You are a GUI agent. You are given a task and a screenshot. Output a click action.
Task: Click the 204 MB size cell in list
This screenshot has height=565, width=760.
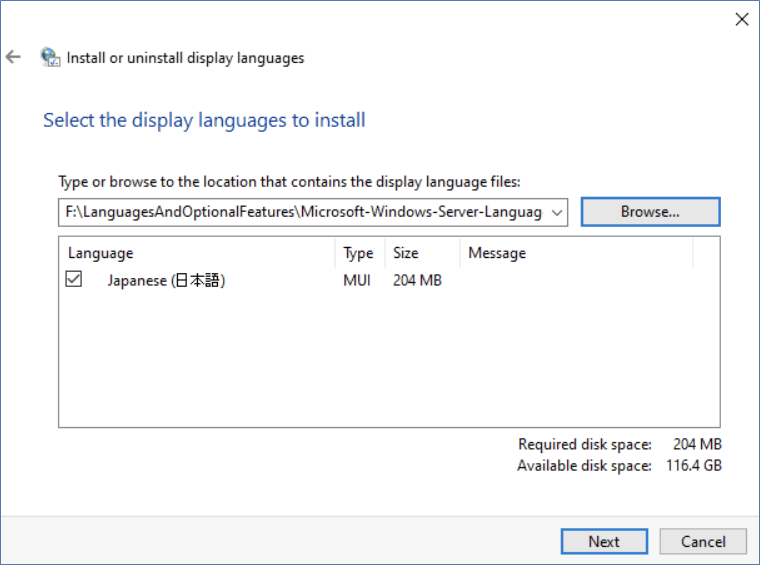point(417,281)
